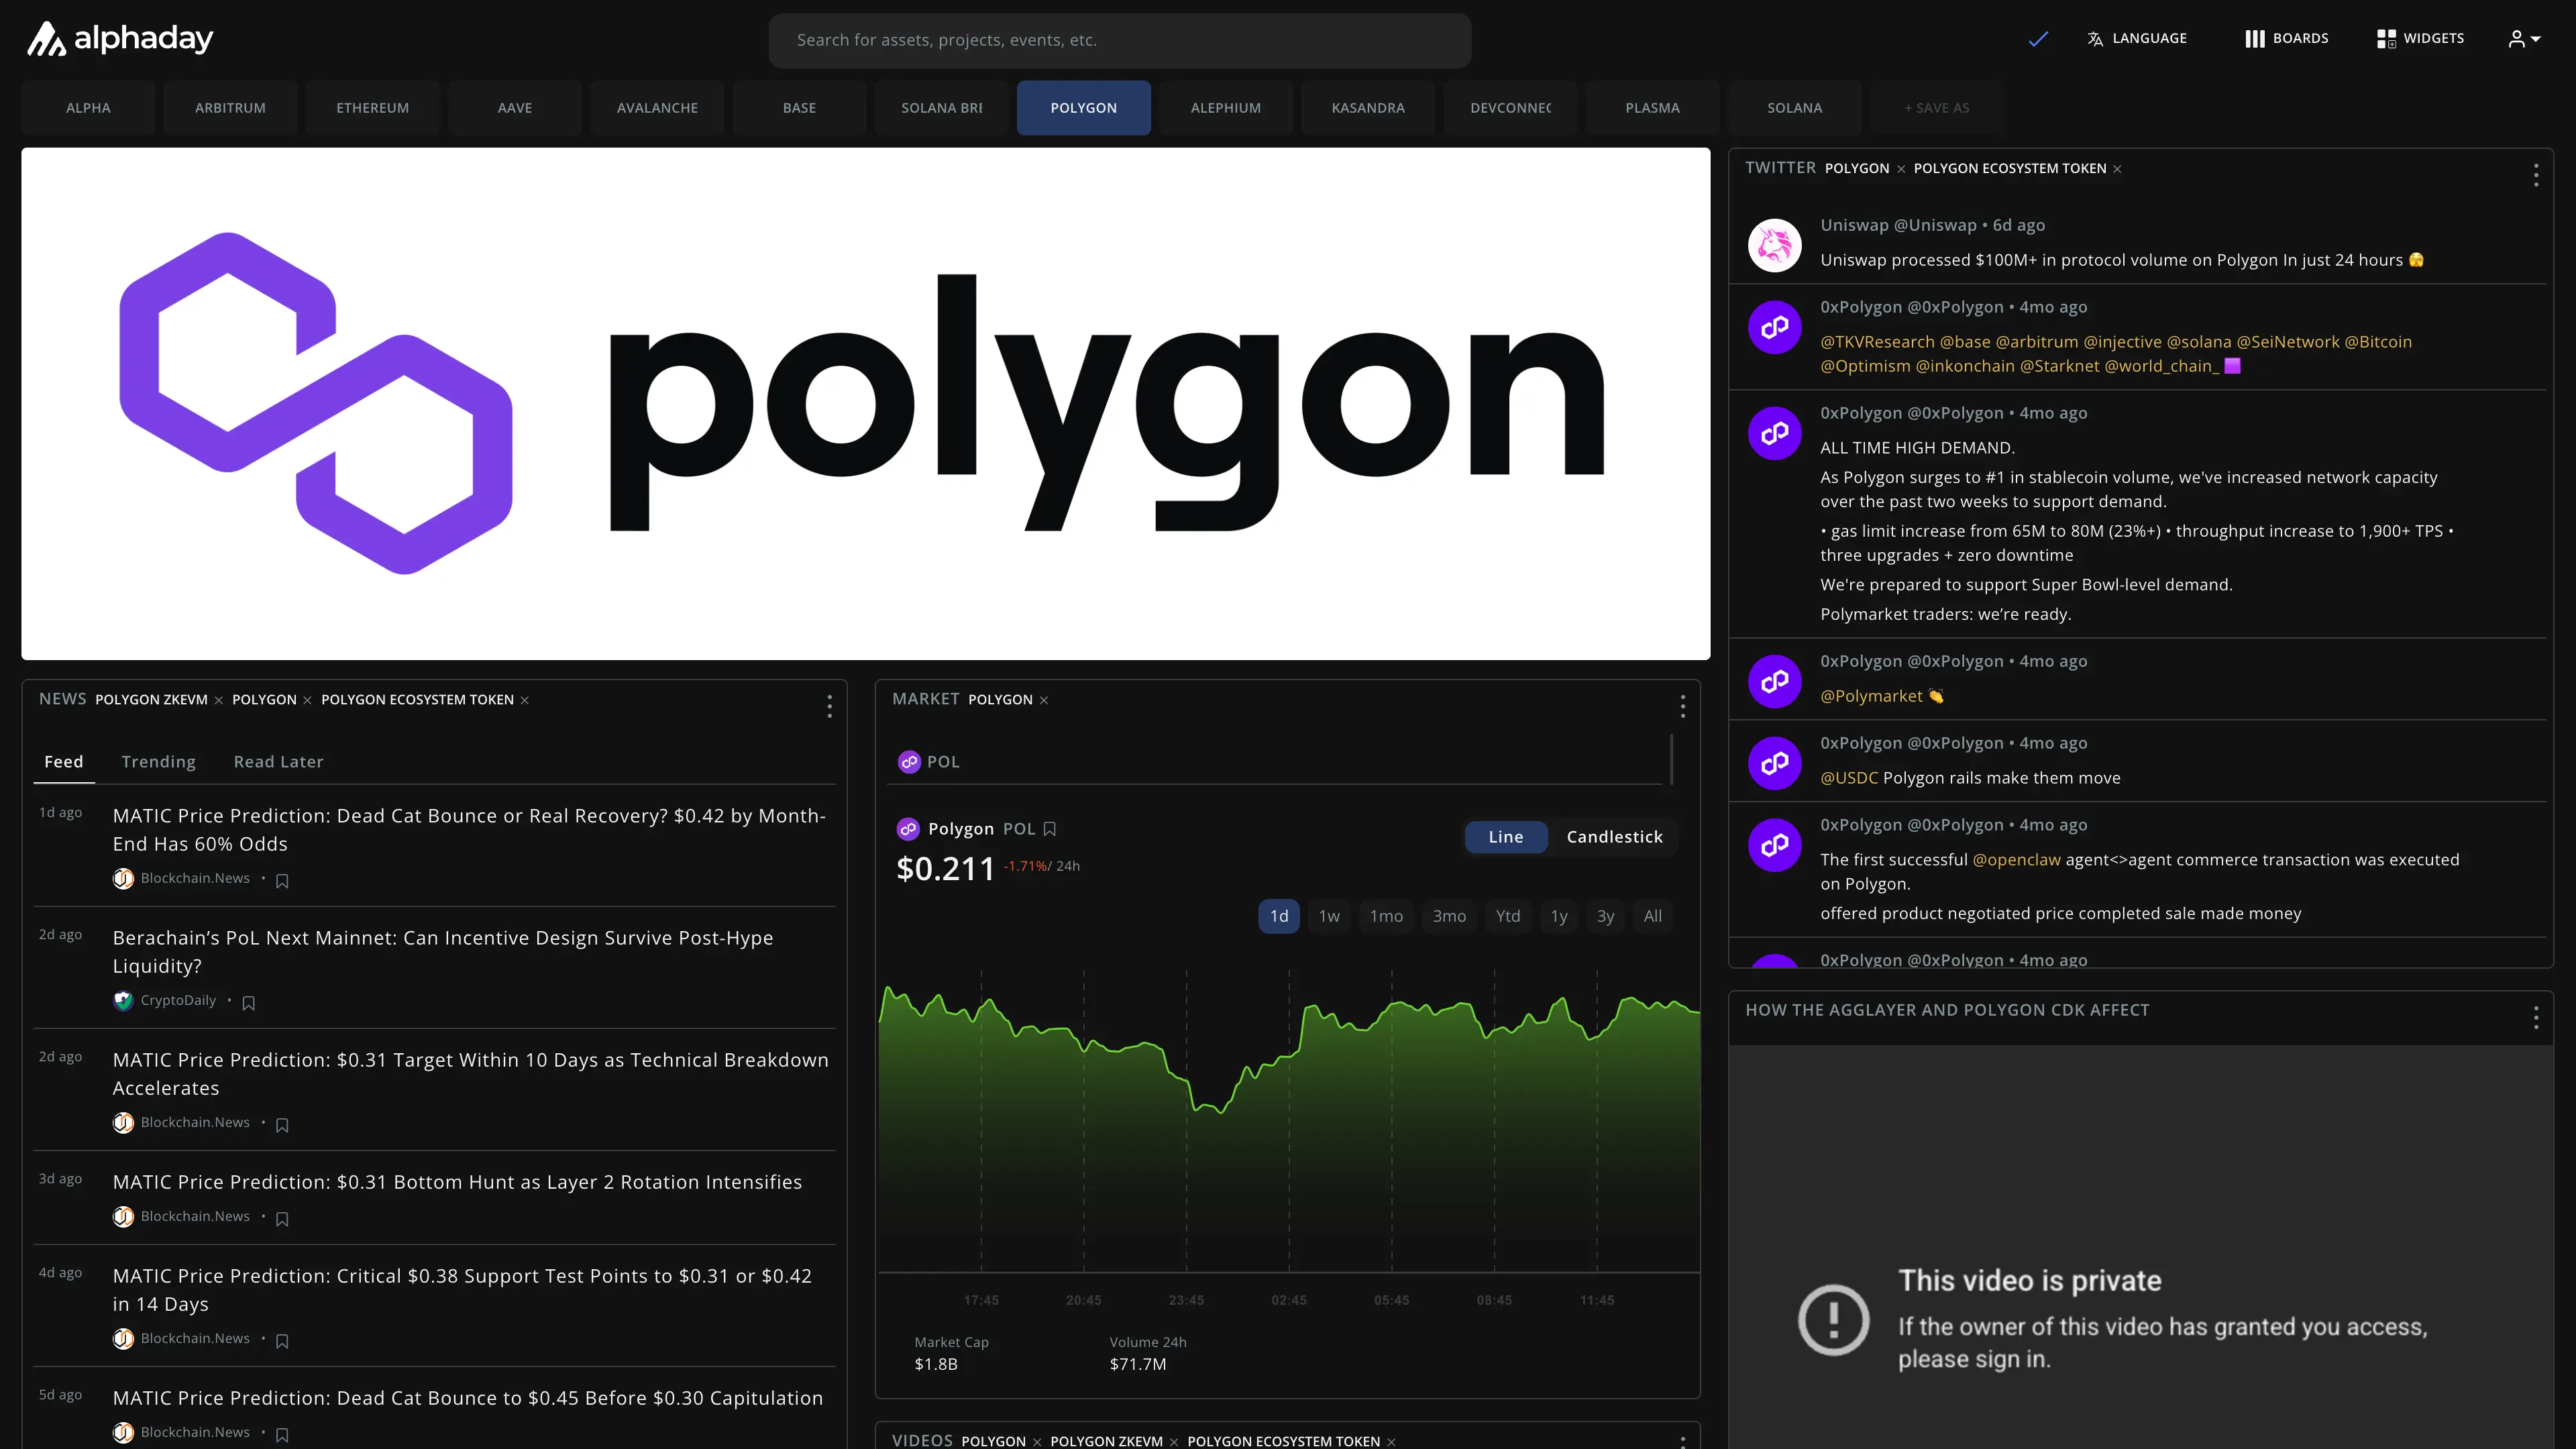
Task: Click the alphaday logo
Action: click(x=120, y=39)
